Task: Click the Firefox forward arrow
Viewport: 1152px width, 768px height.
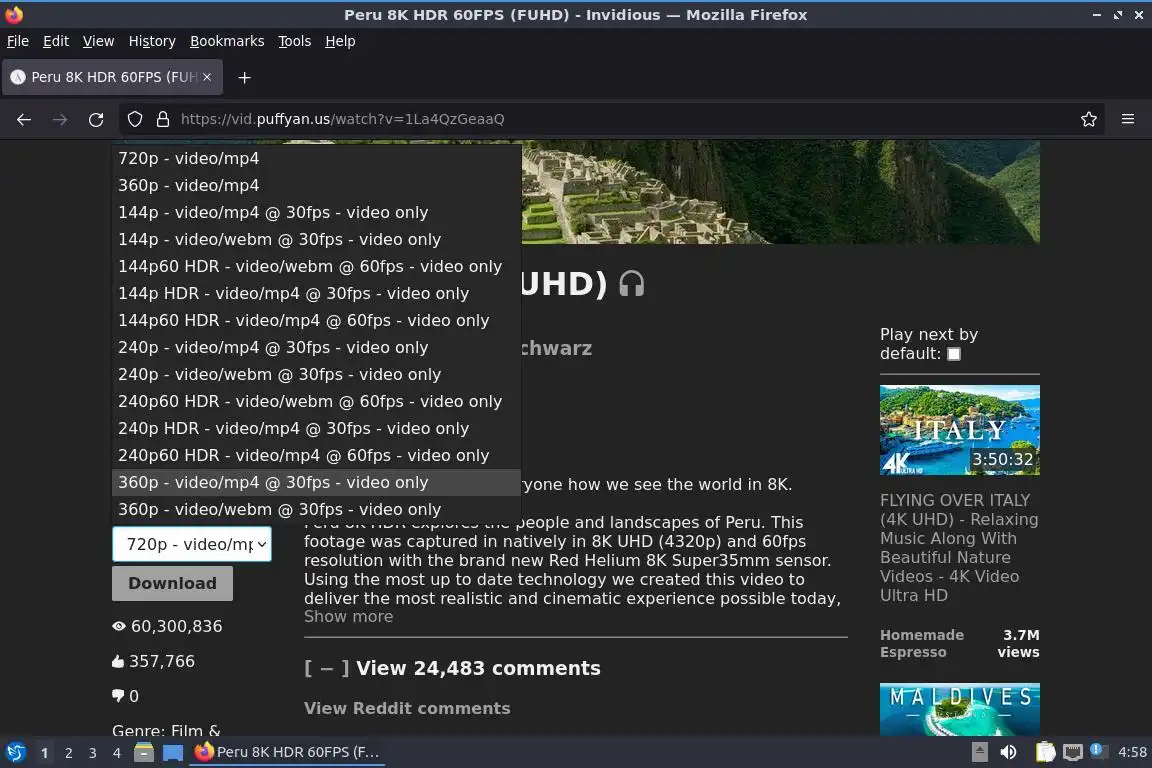Action: pos(60,119)
